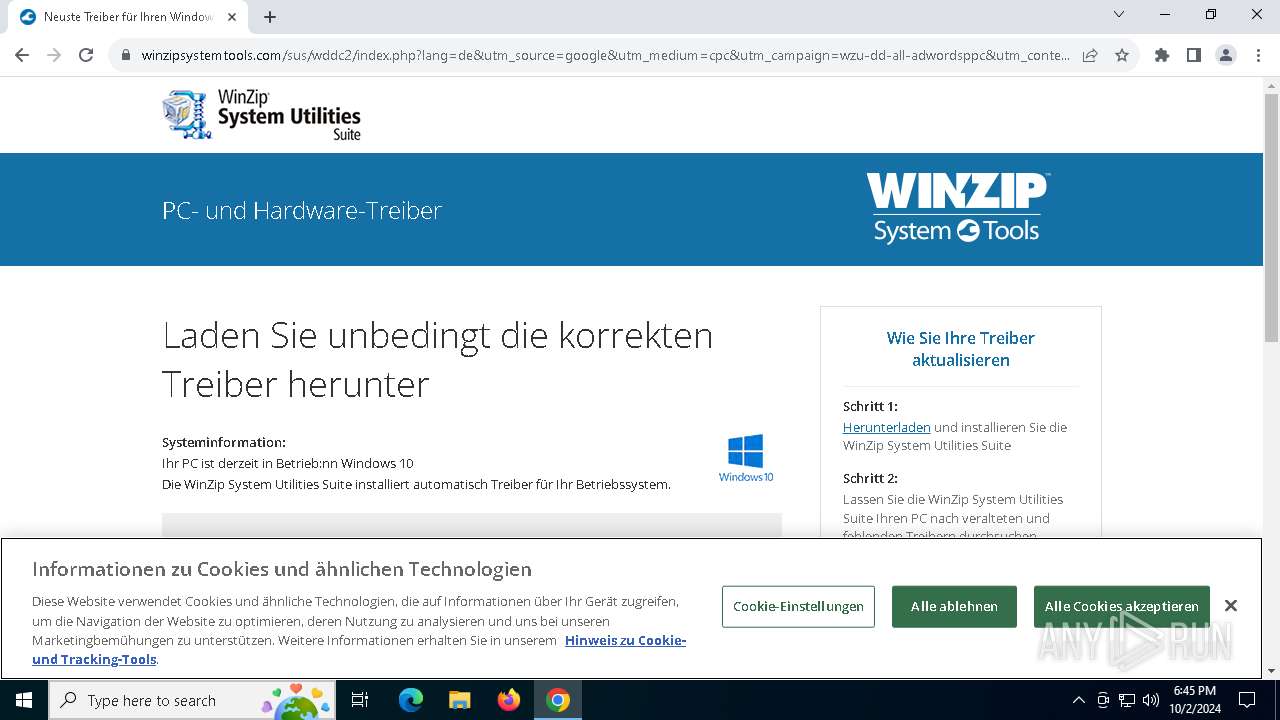Click the PC- und Hardware-Treiber banner title
This screenshot has height=720, width=1280.
[x=302, y=210]
